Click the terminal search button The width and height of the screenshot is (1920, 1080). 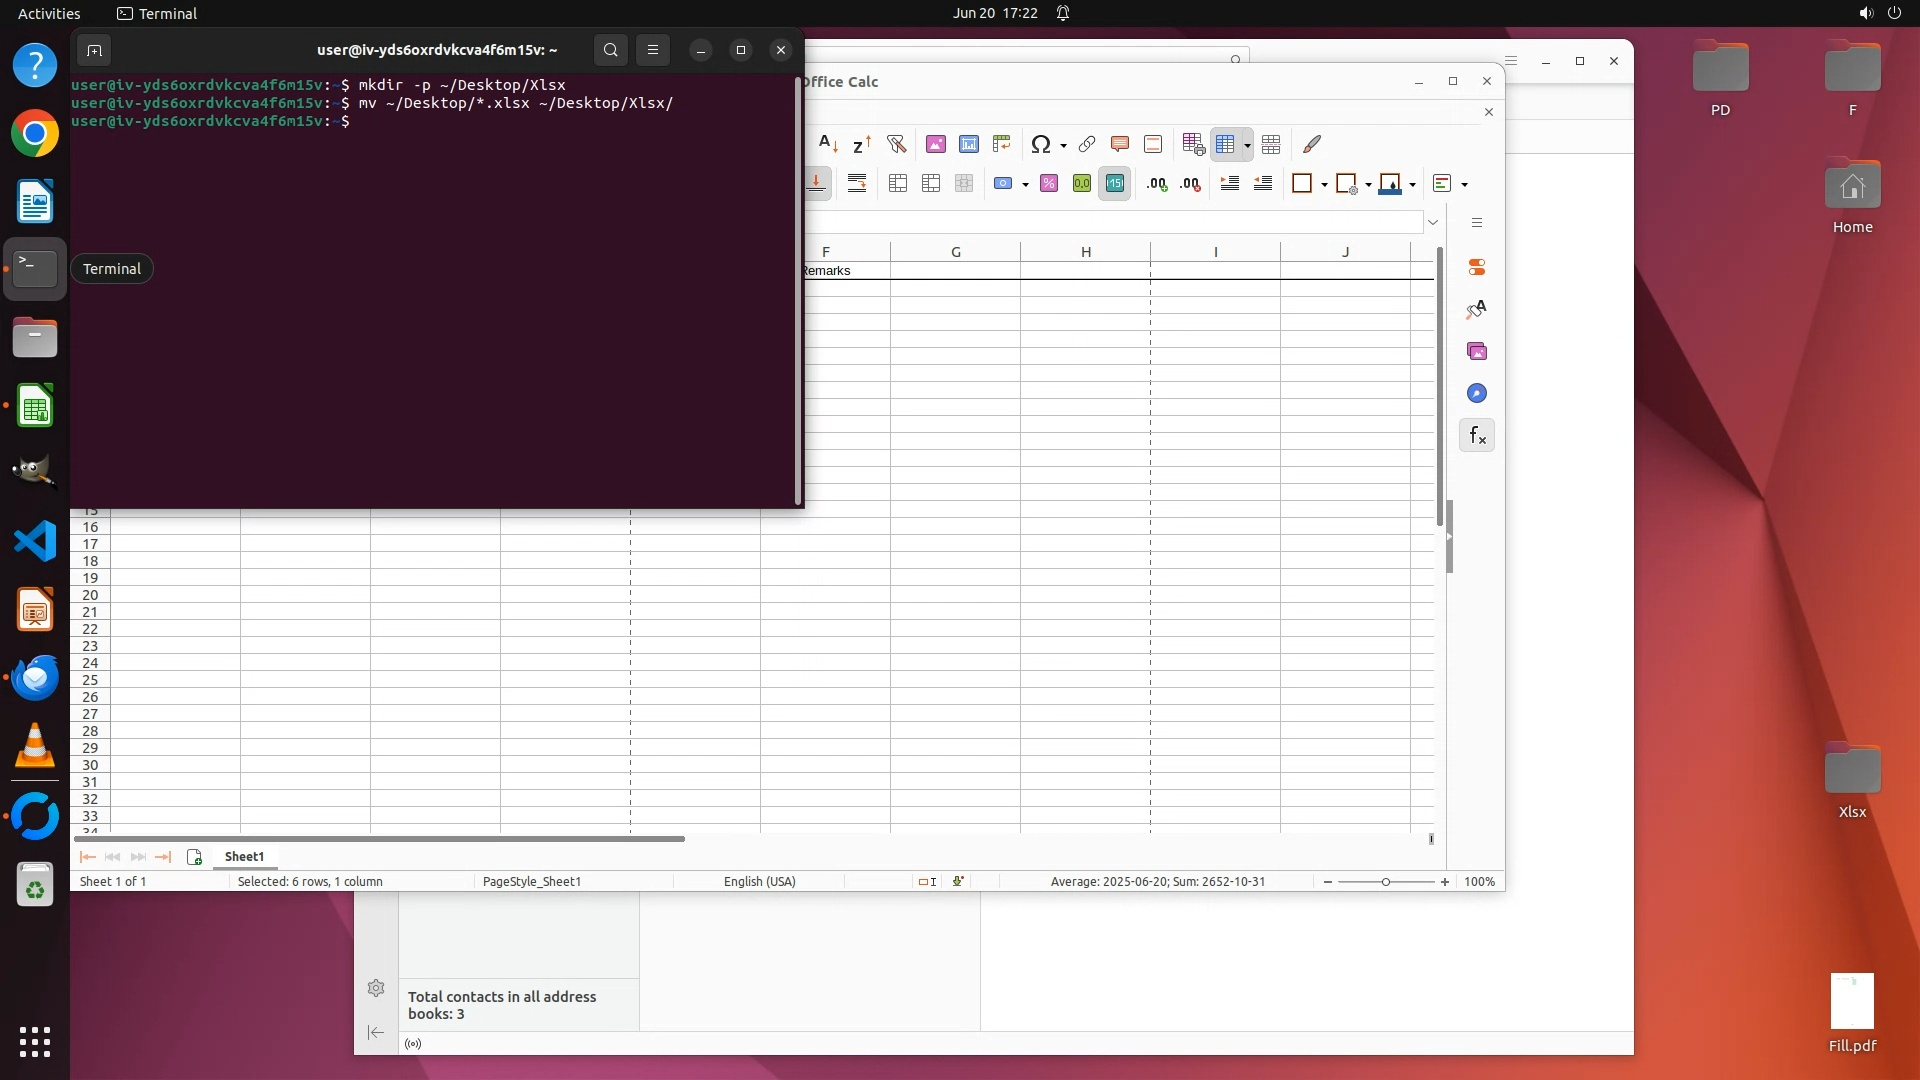tap(611, 50)
